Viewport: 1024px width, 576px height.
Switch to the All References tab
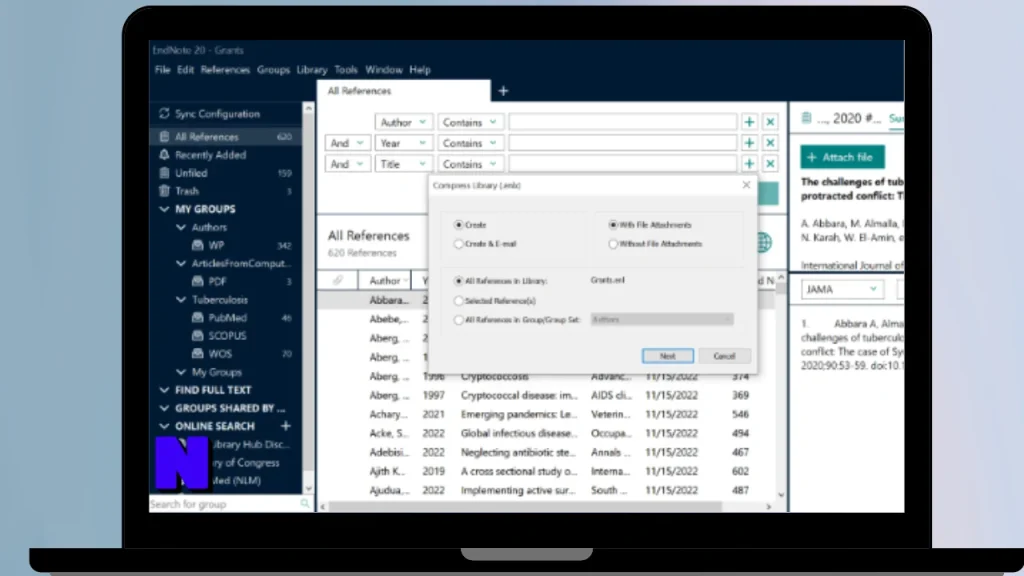[x=404, y=91]
